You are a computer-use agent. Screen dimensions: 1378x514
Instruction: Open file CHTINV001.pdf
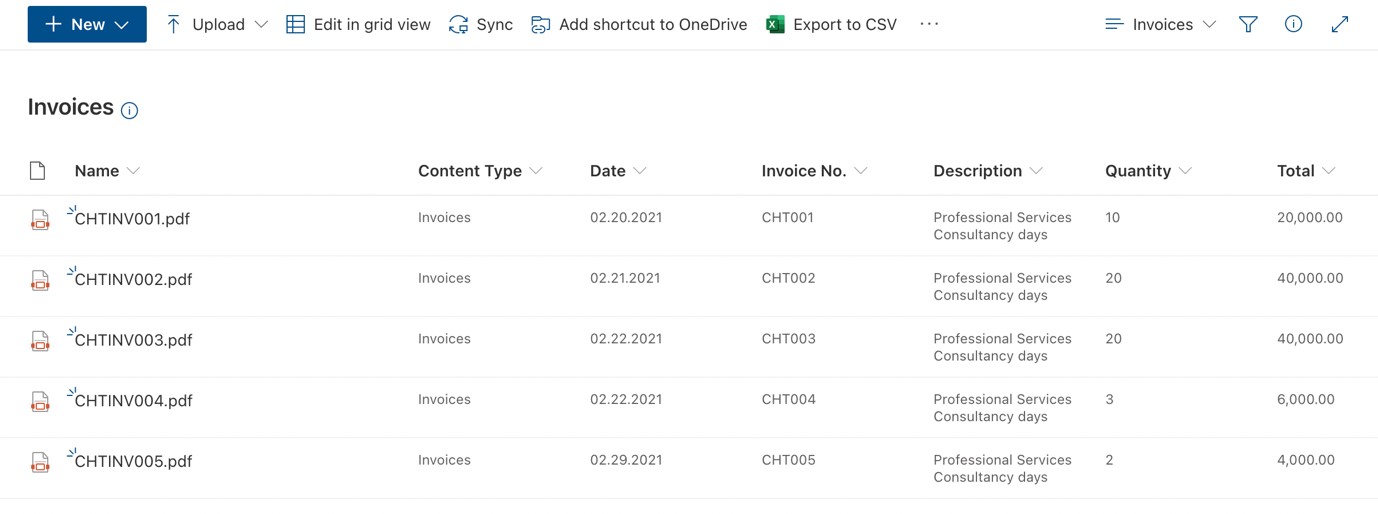[x=132, y=219]
